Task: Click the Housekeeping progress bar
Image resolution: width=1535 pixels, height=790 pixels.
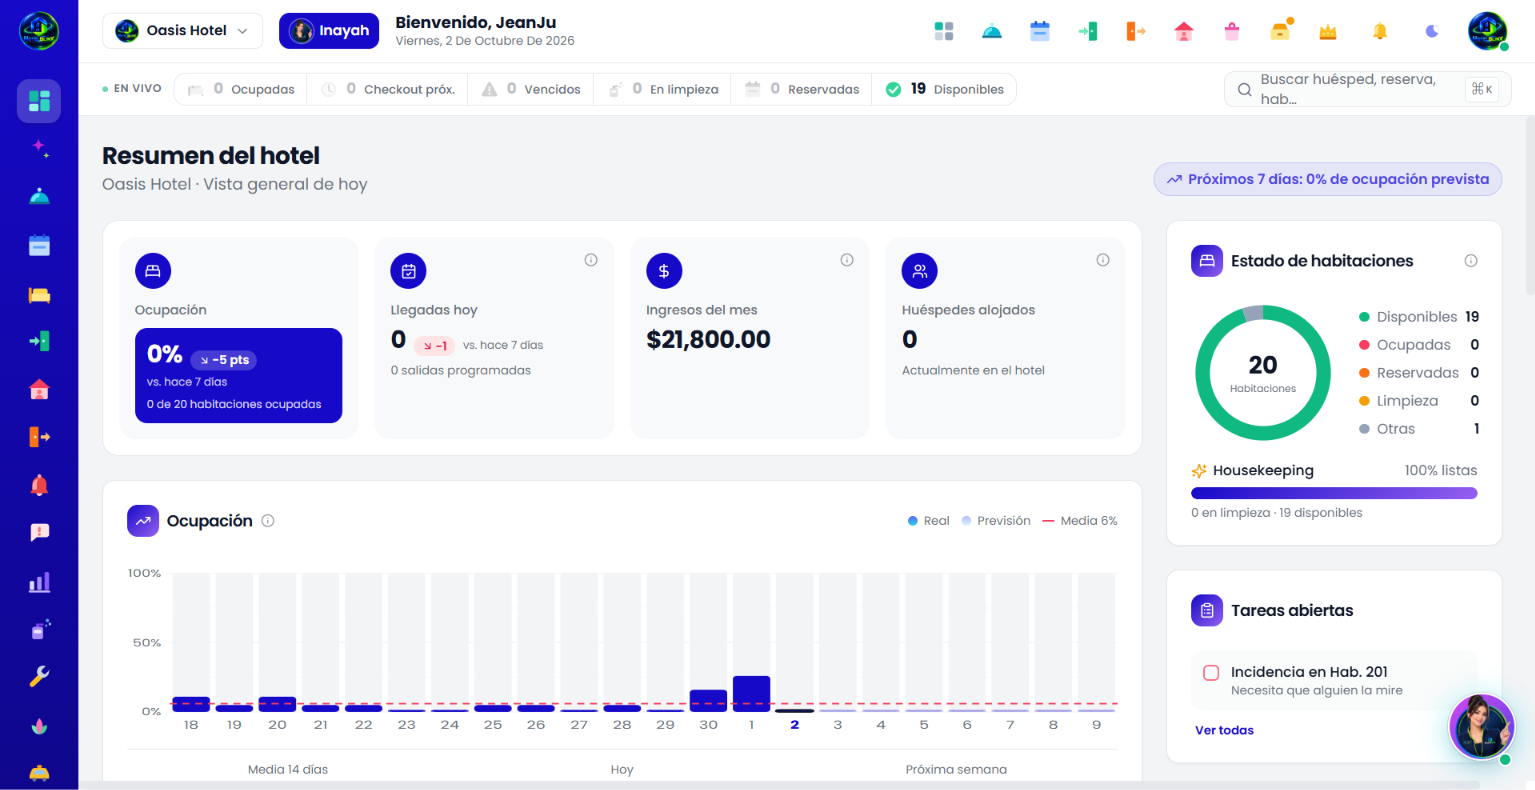Action: (x=1334, y=493)
